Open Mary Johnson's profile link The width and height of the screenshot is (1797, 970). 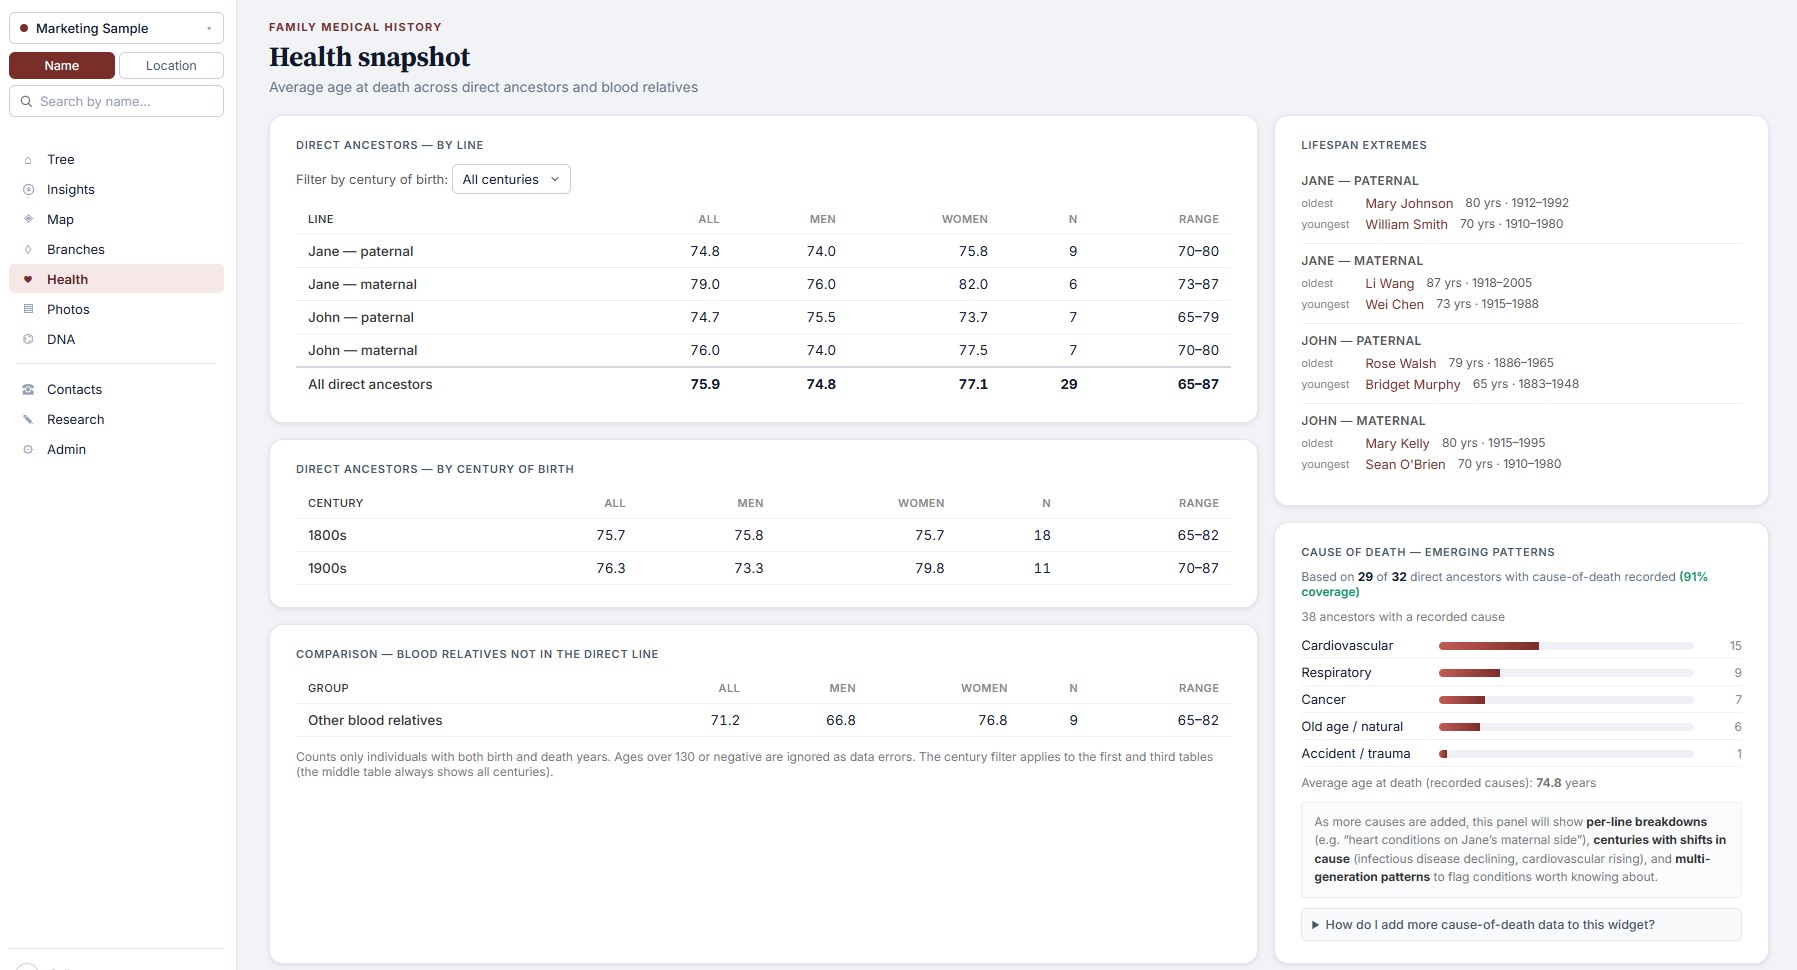click(1409, 203)
